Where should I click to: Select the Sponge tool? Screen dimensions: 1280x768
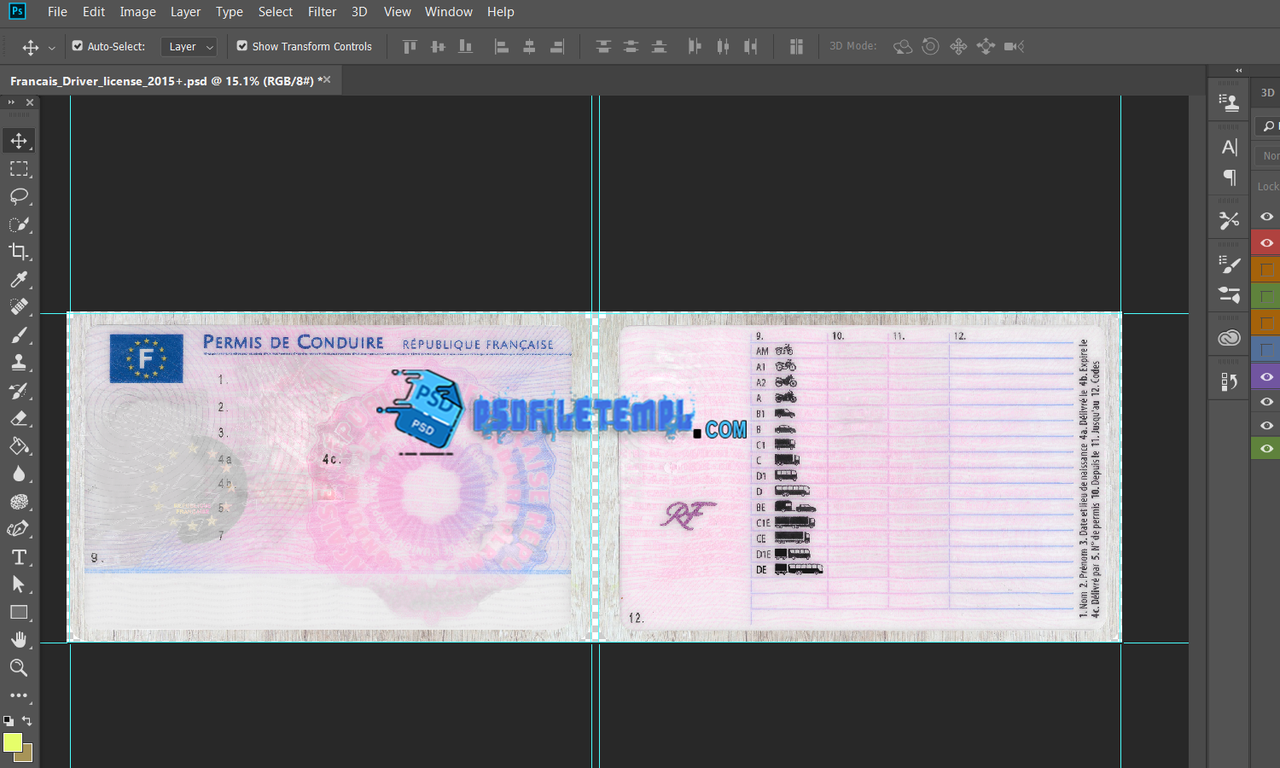[x=19, y=502]
